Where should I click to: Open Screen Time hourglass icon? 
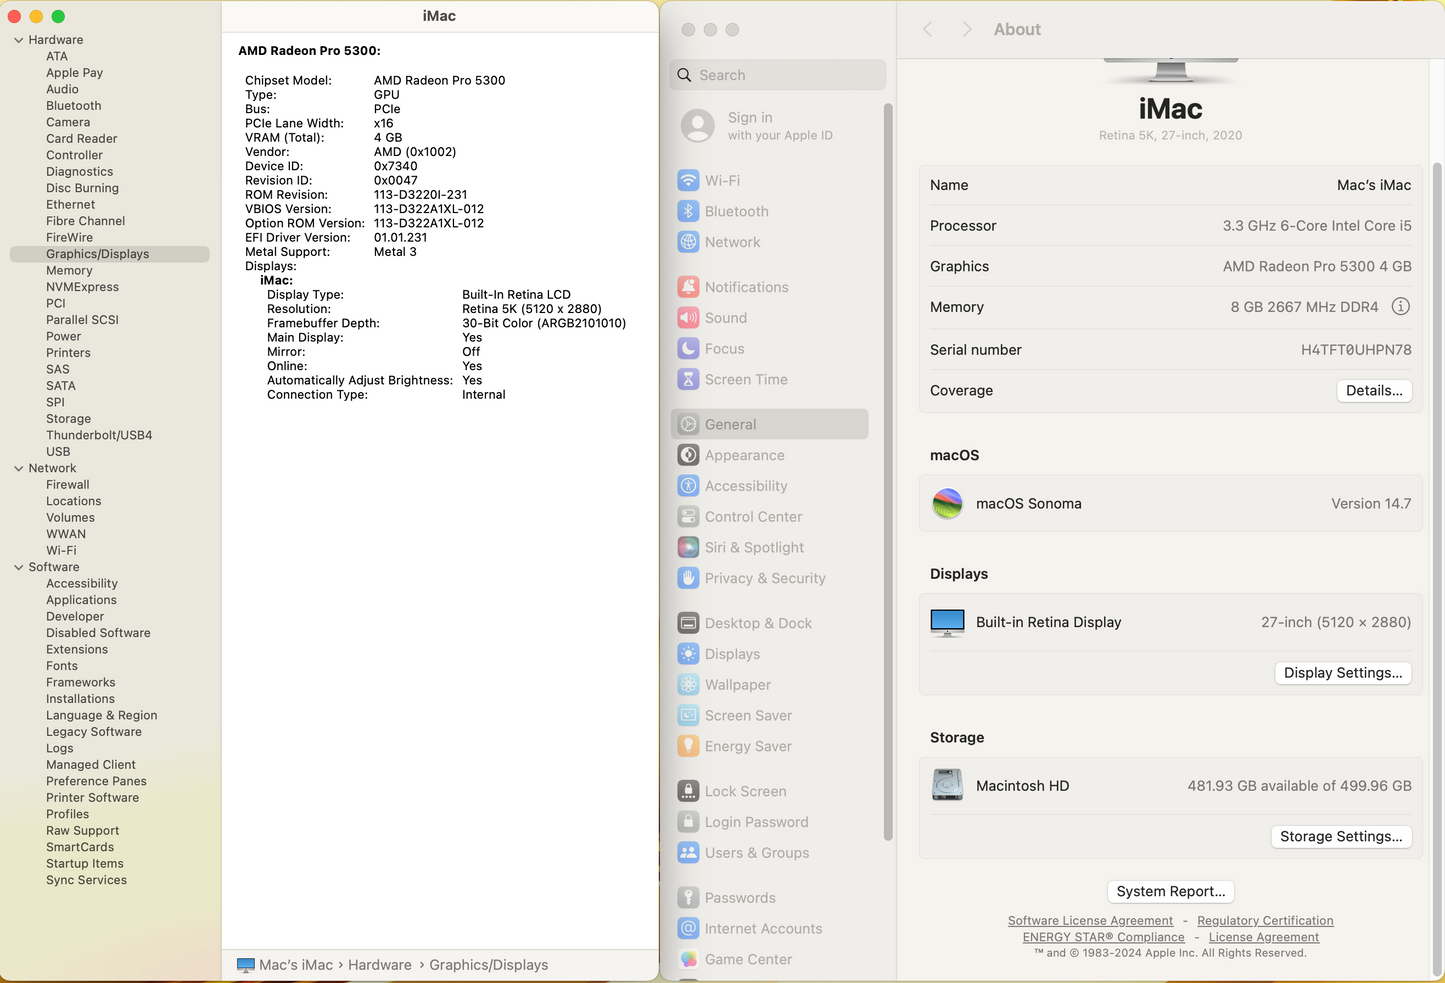click(688, 380)
